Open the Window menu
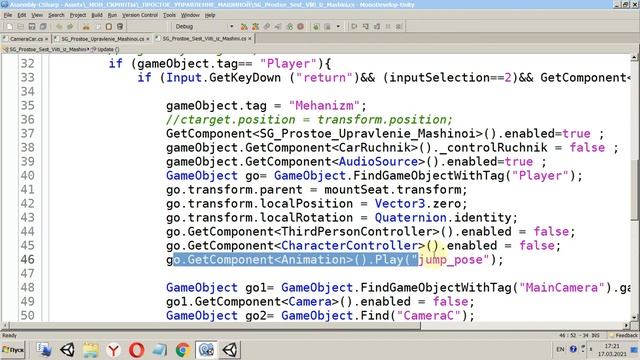Screen dimensions: 640x360 tap(190, 15)
